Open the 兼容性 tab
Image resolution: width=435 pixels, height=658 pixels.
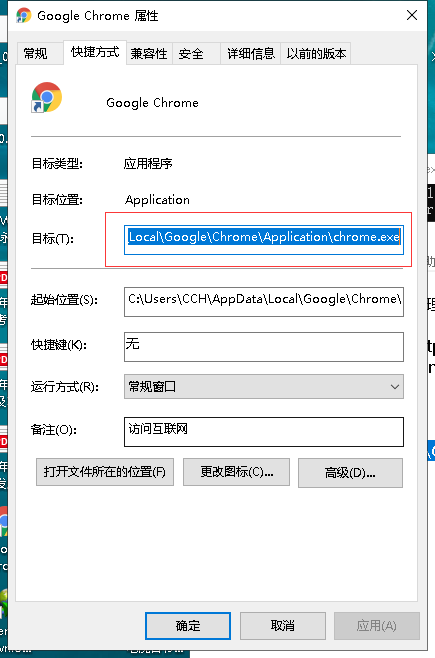tap(149, 54)
